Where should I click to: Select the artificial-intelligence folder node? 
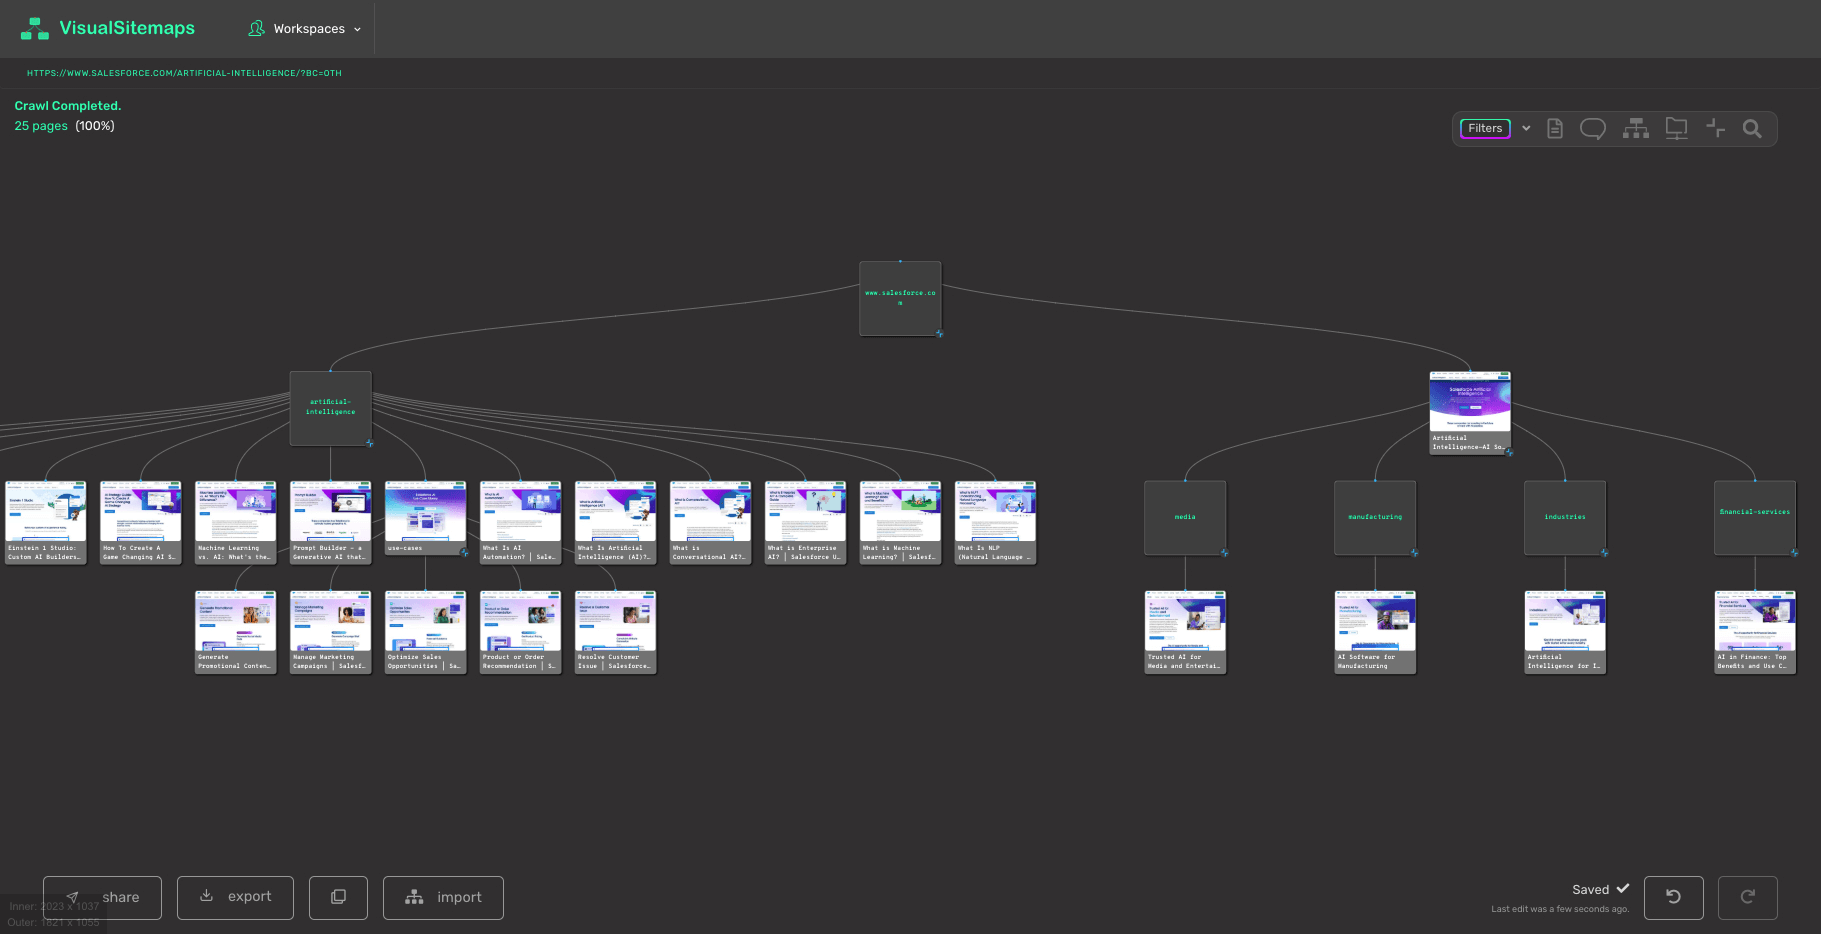click(330, 408)
